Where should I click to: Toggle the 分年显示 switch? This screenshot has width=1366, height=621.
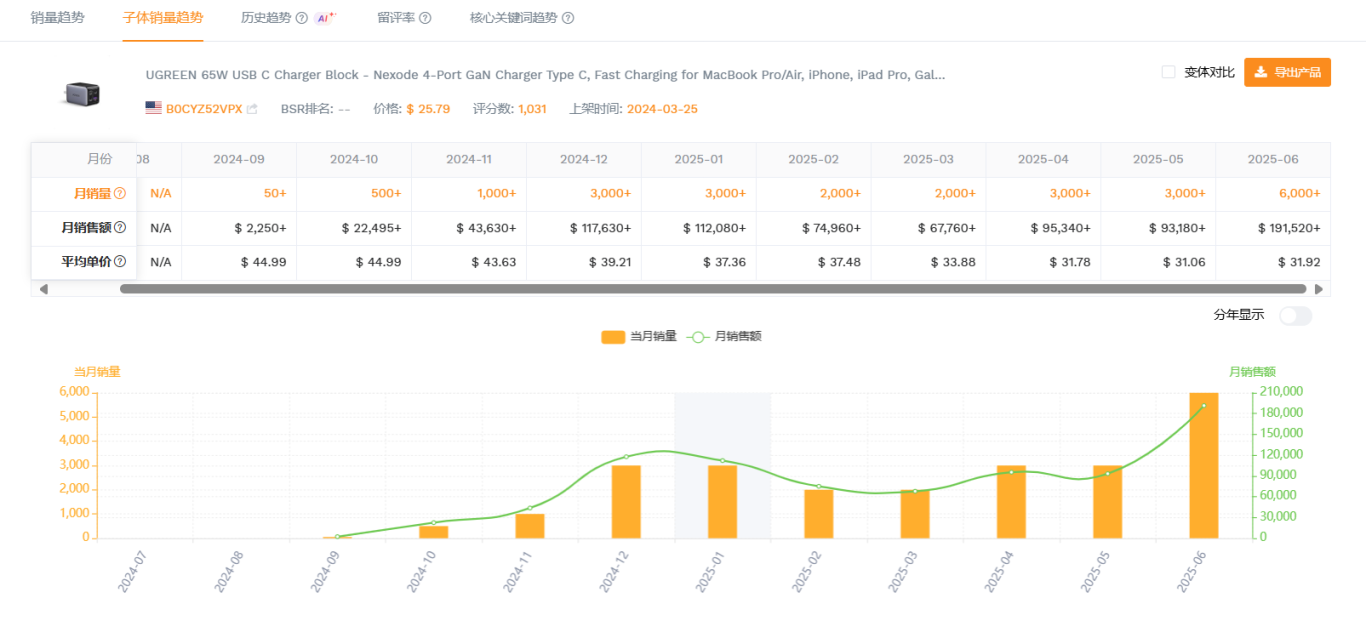(x=1295, y=316)
